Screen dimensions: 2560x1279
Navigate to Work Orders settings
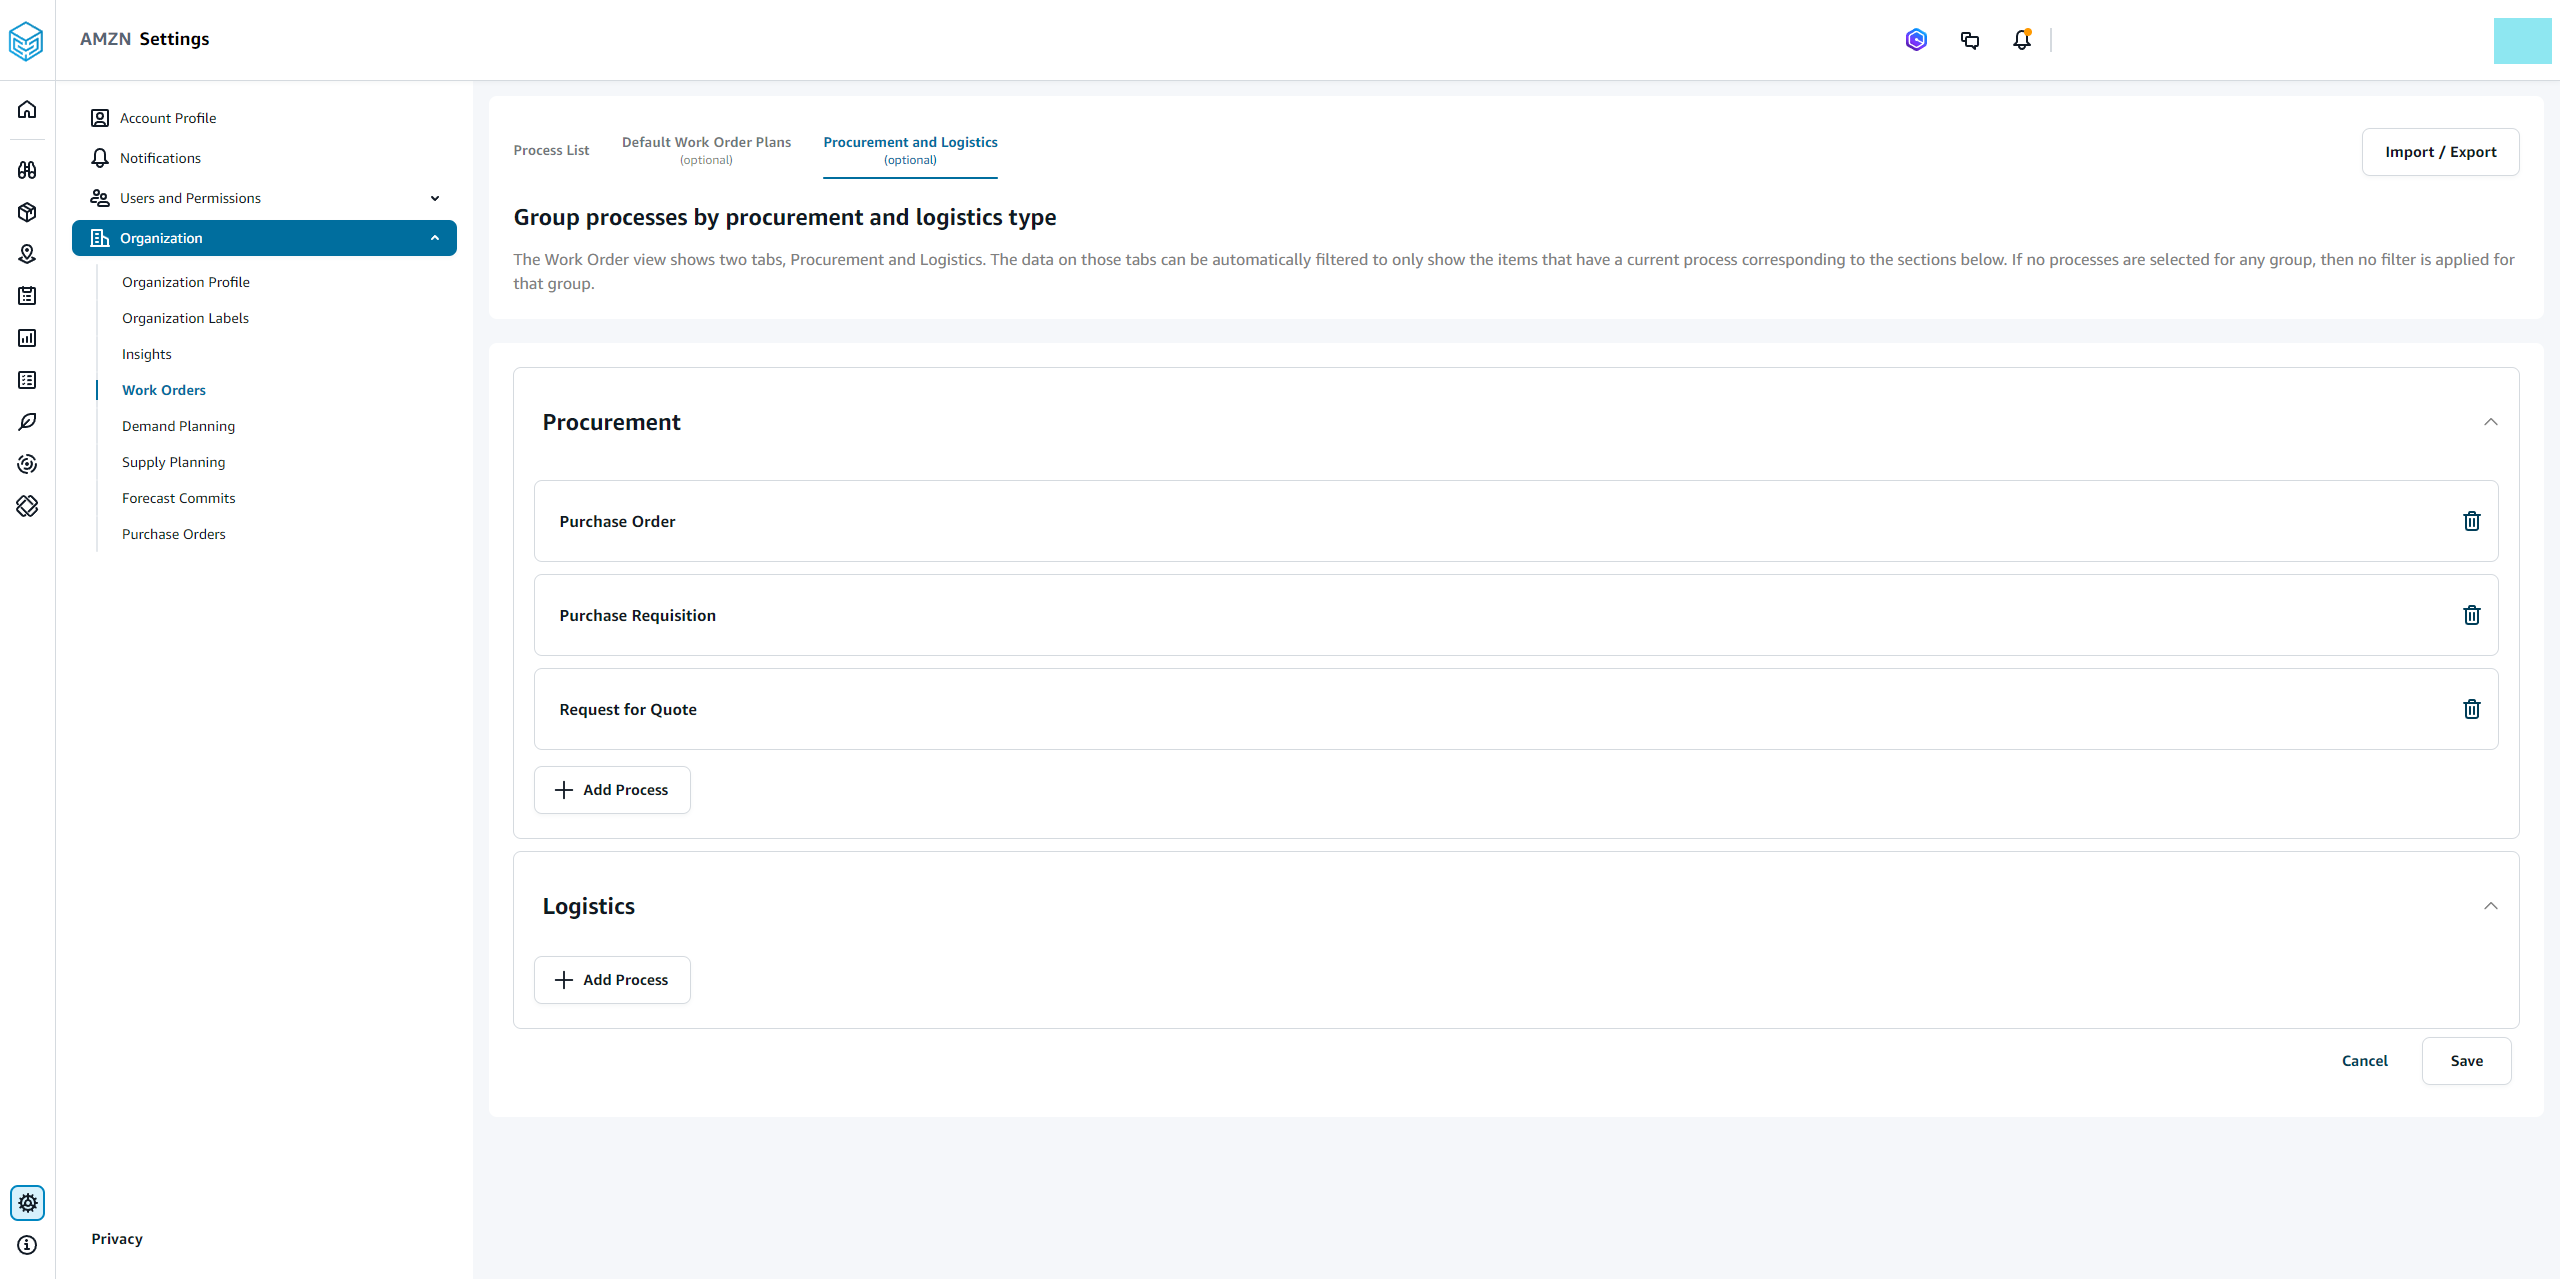(162, 389)
